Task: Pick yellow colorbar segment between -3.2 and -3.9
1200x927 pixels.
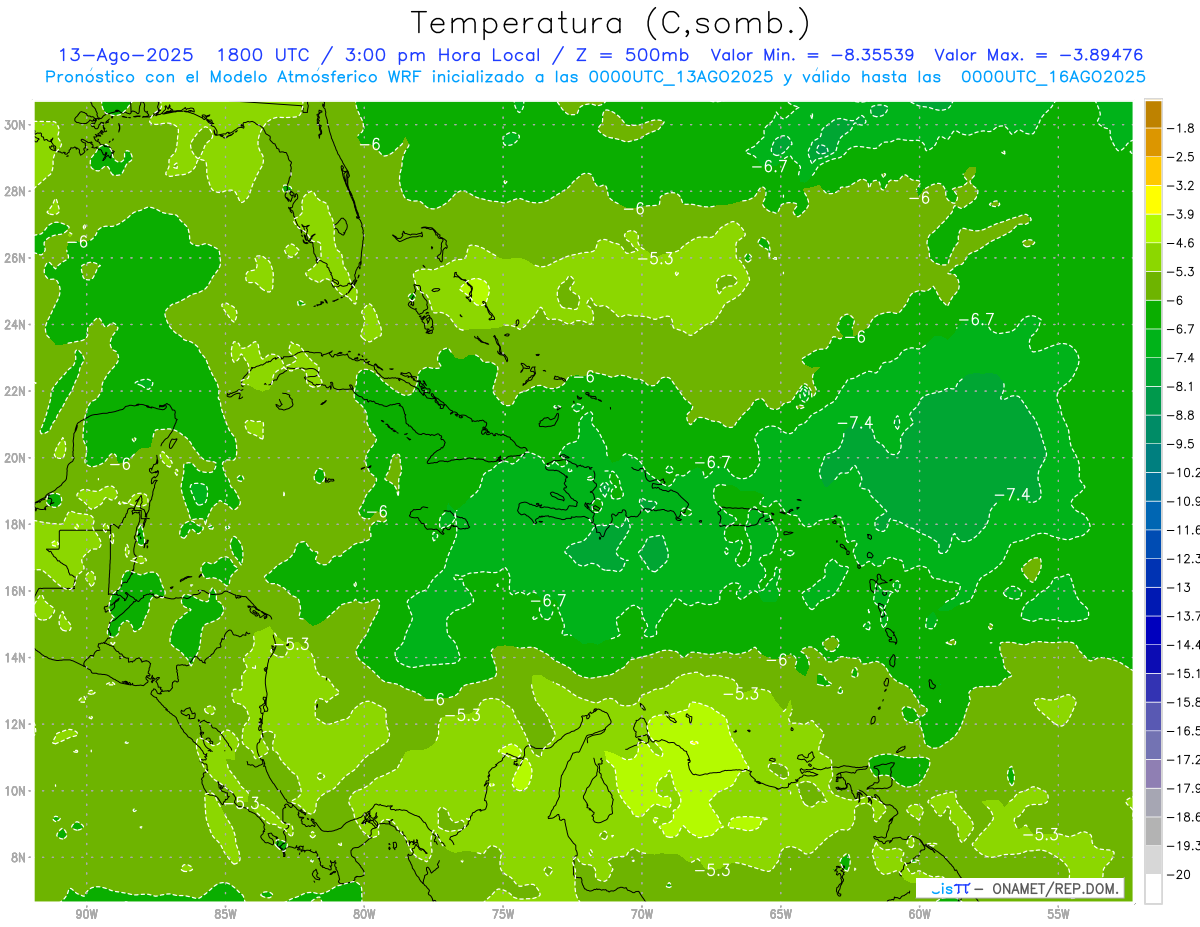Action: [x=1153, y=200]
